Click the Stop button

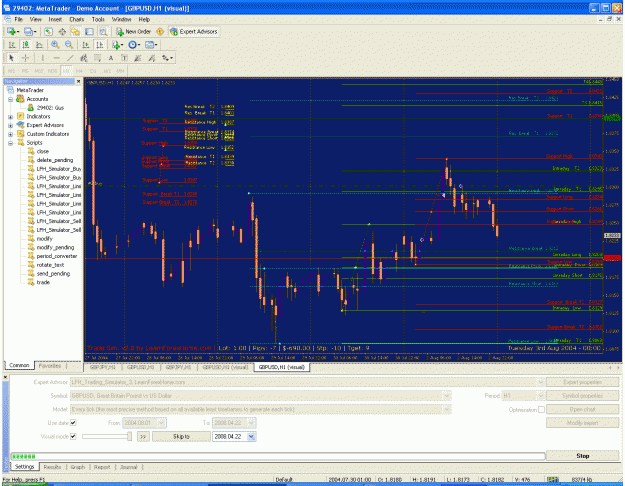click(582, 456)
